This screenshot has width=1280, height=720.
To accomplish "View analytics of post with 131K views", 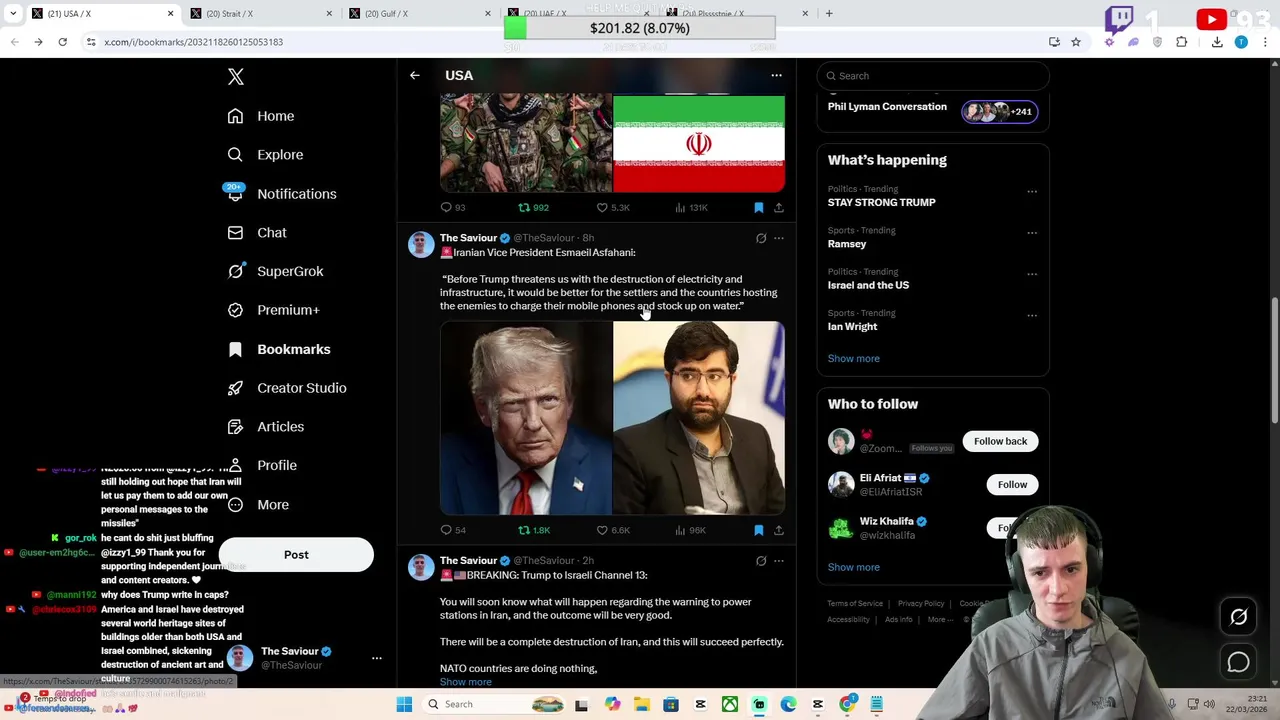I will (691, 208).
